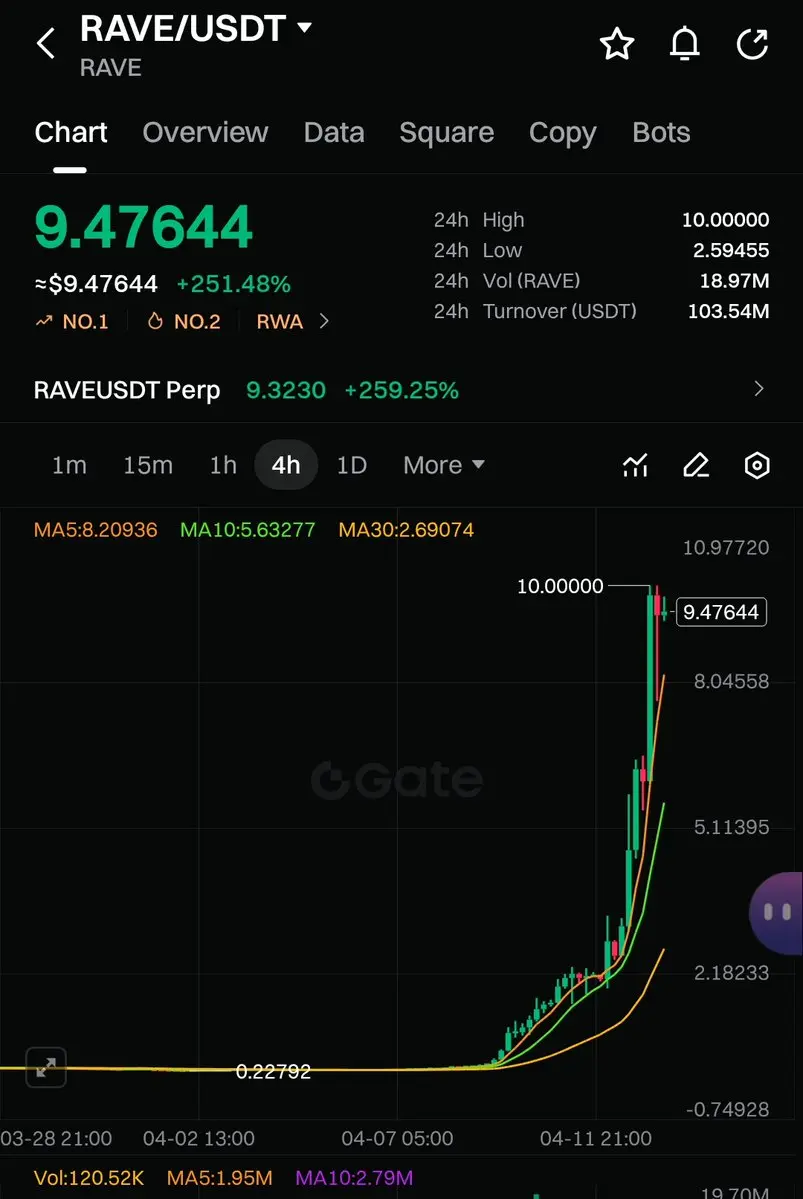The height and width of the screenshot is (1199, 803).
Task: Tap the trending NO.1 ranking badge
Action: point(73,321)
